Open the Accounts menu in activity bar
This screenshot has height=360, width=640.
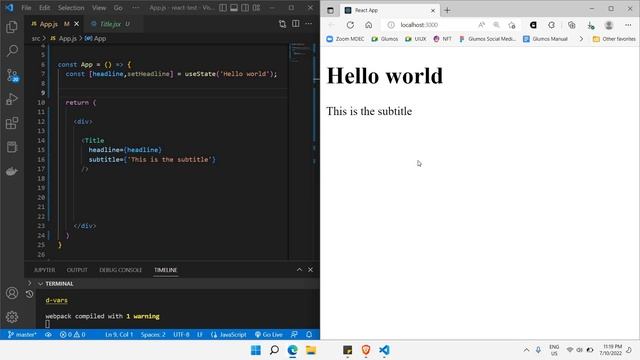coord(12,293)
